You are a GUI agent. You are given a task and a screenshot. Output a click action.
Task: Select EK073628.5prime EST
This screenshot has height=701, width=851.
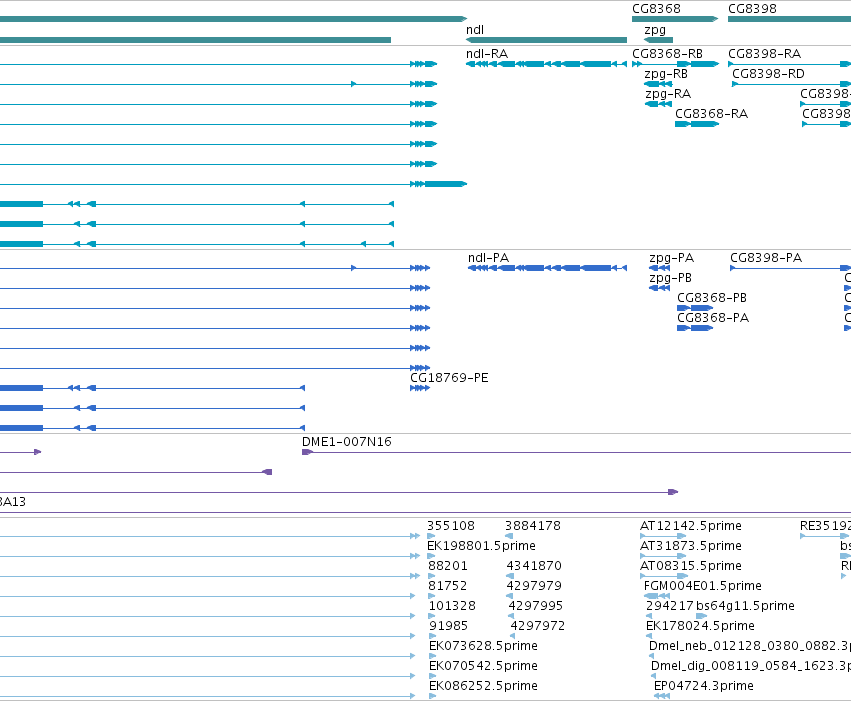pyautogui.click(x=433, y=657)
